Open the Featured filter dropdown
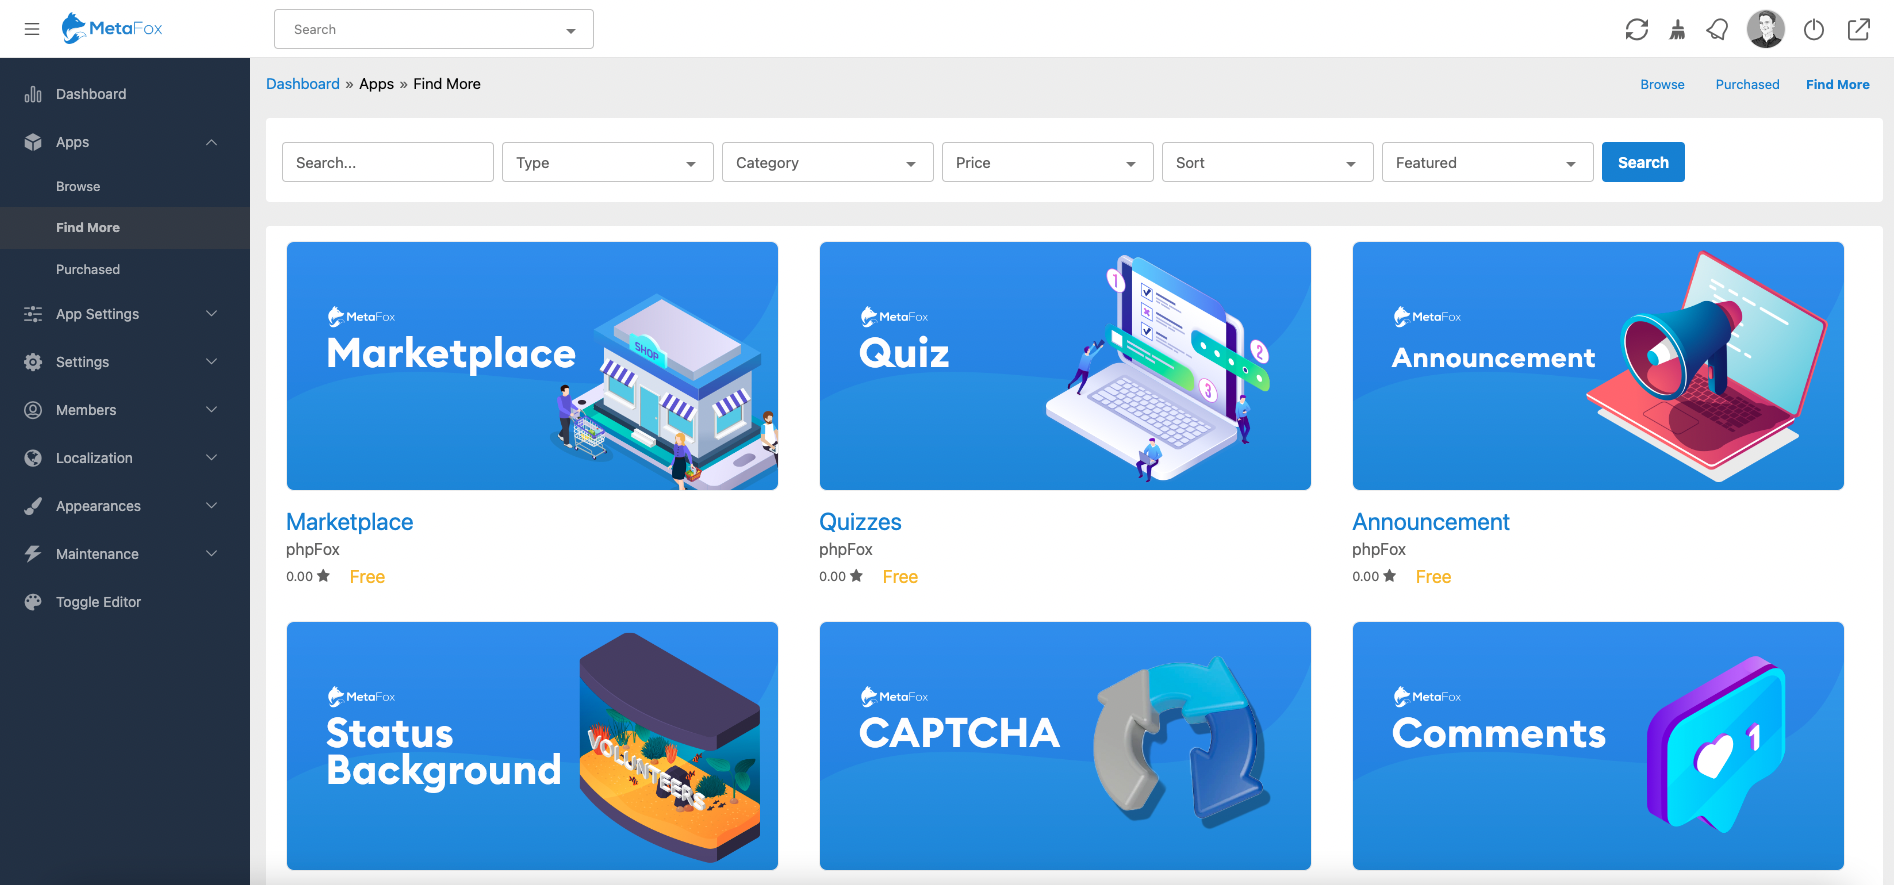The height and width of the screenshot is (885, 1894). point(1488,162)
